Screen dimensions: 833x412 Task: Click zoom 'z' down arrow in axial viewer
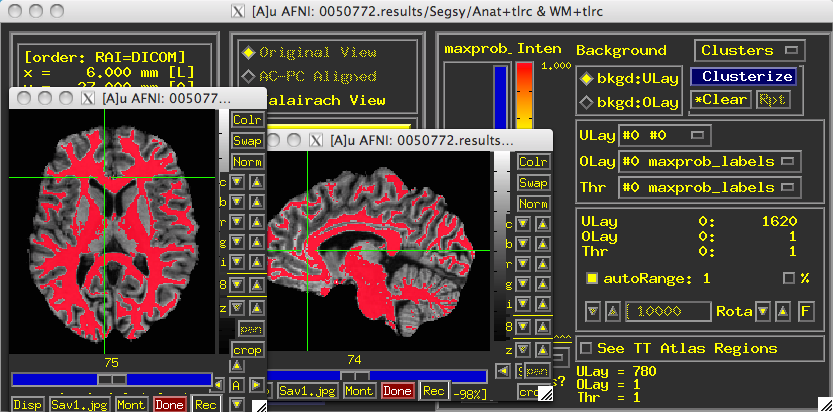(x=237, y=307)
